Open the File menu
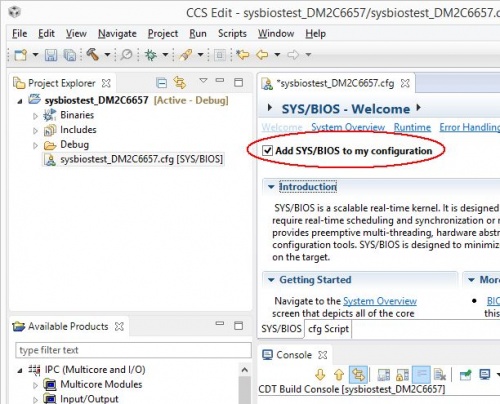The width and height of the screenshot is (500, 404). 20,34
